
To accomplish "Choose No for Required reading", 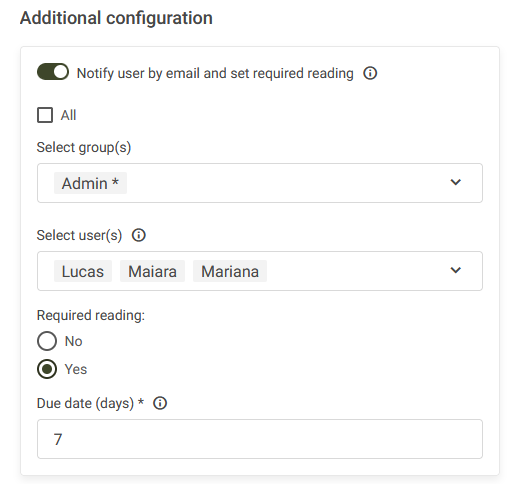I will click(x=47, y=341).
